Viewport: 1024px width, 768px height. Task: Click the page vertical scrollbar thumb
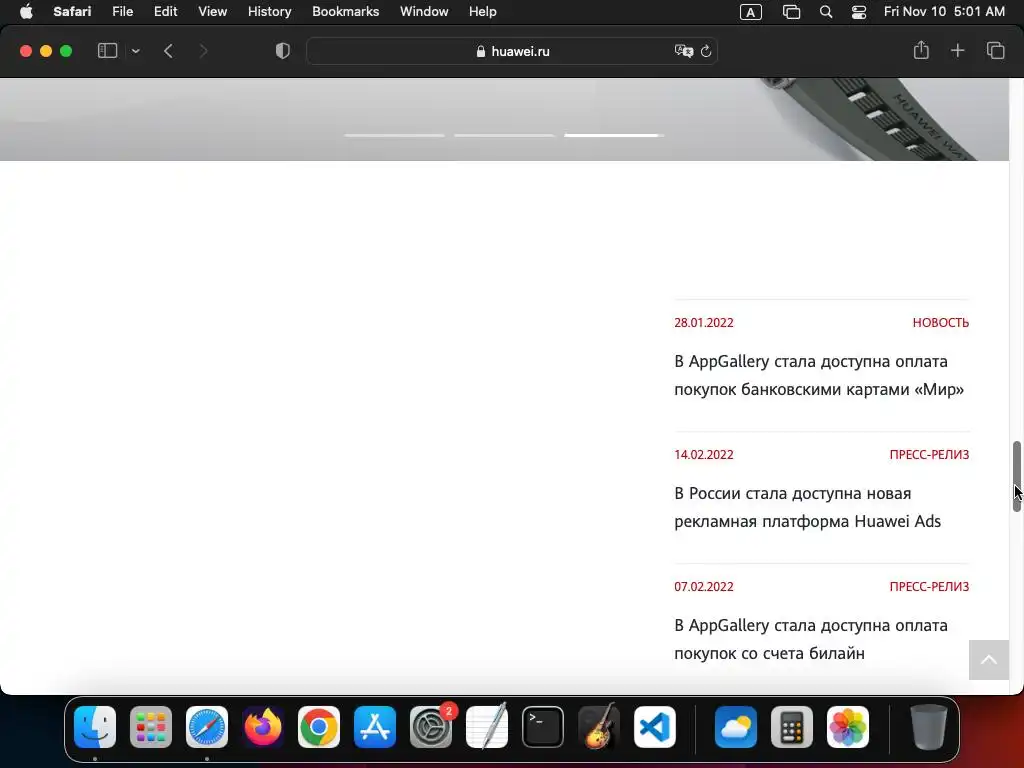1017,476
